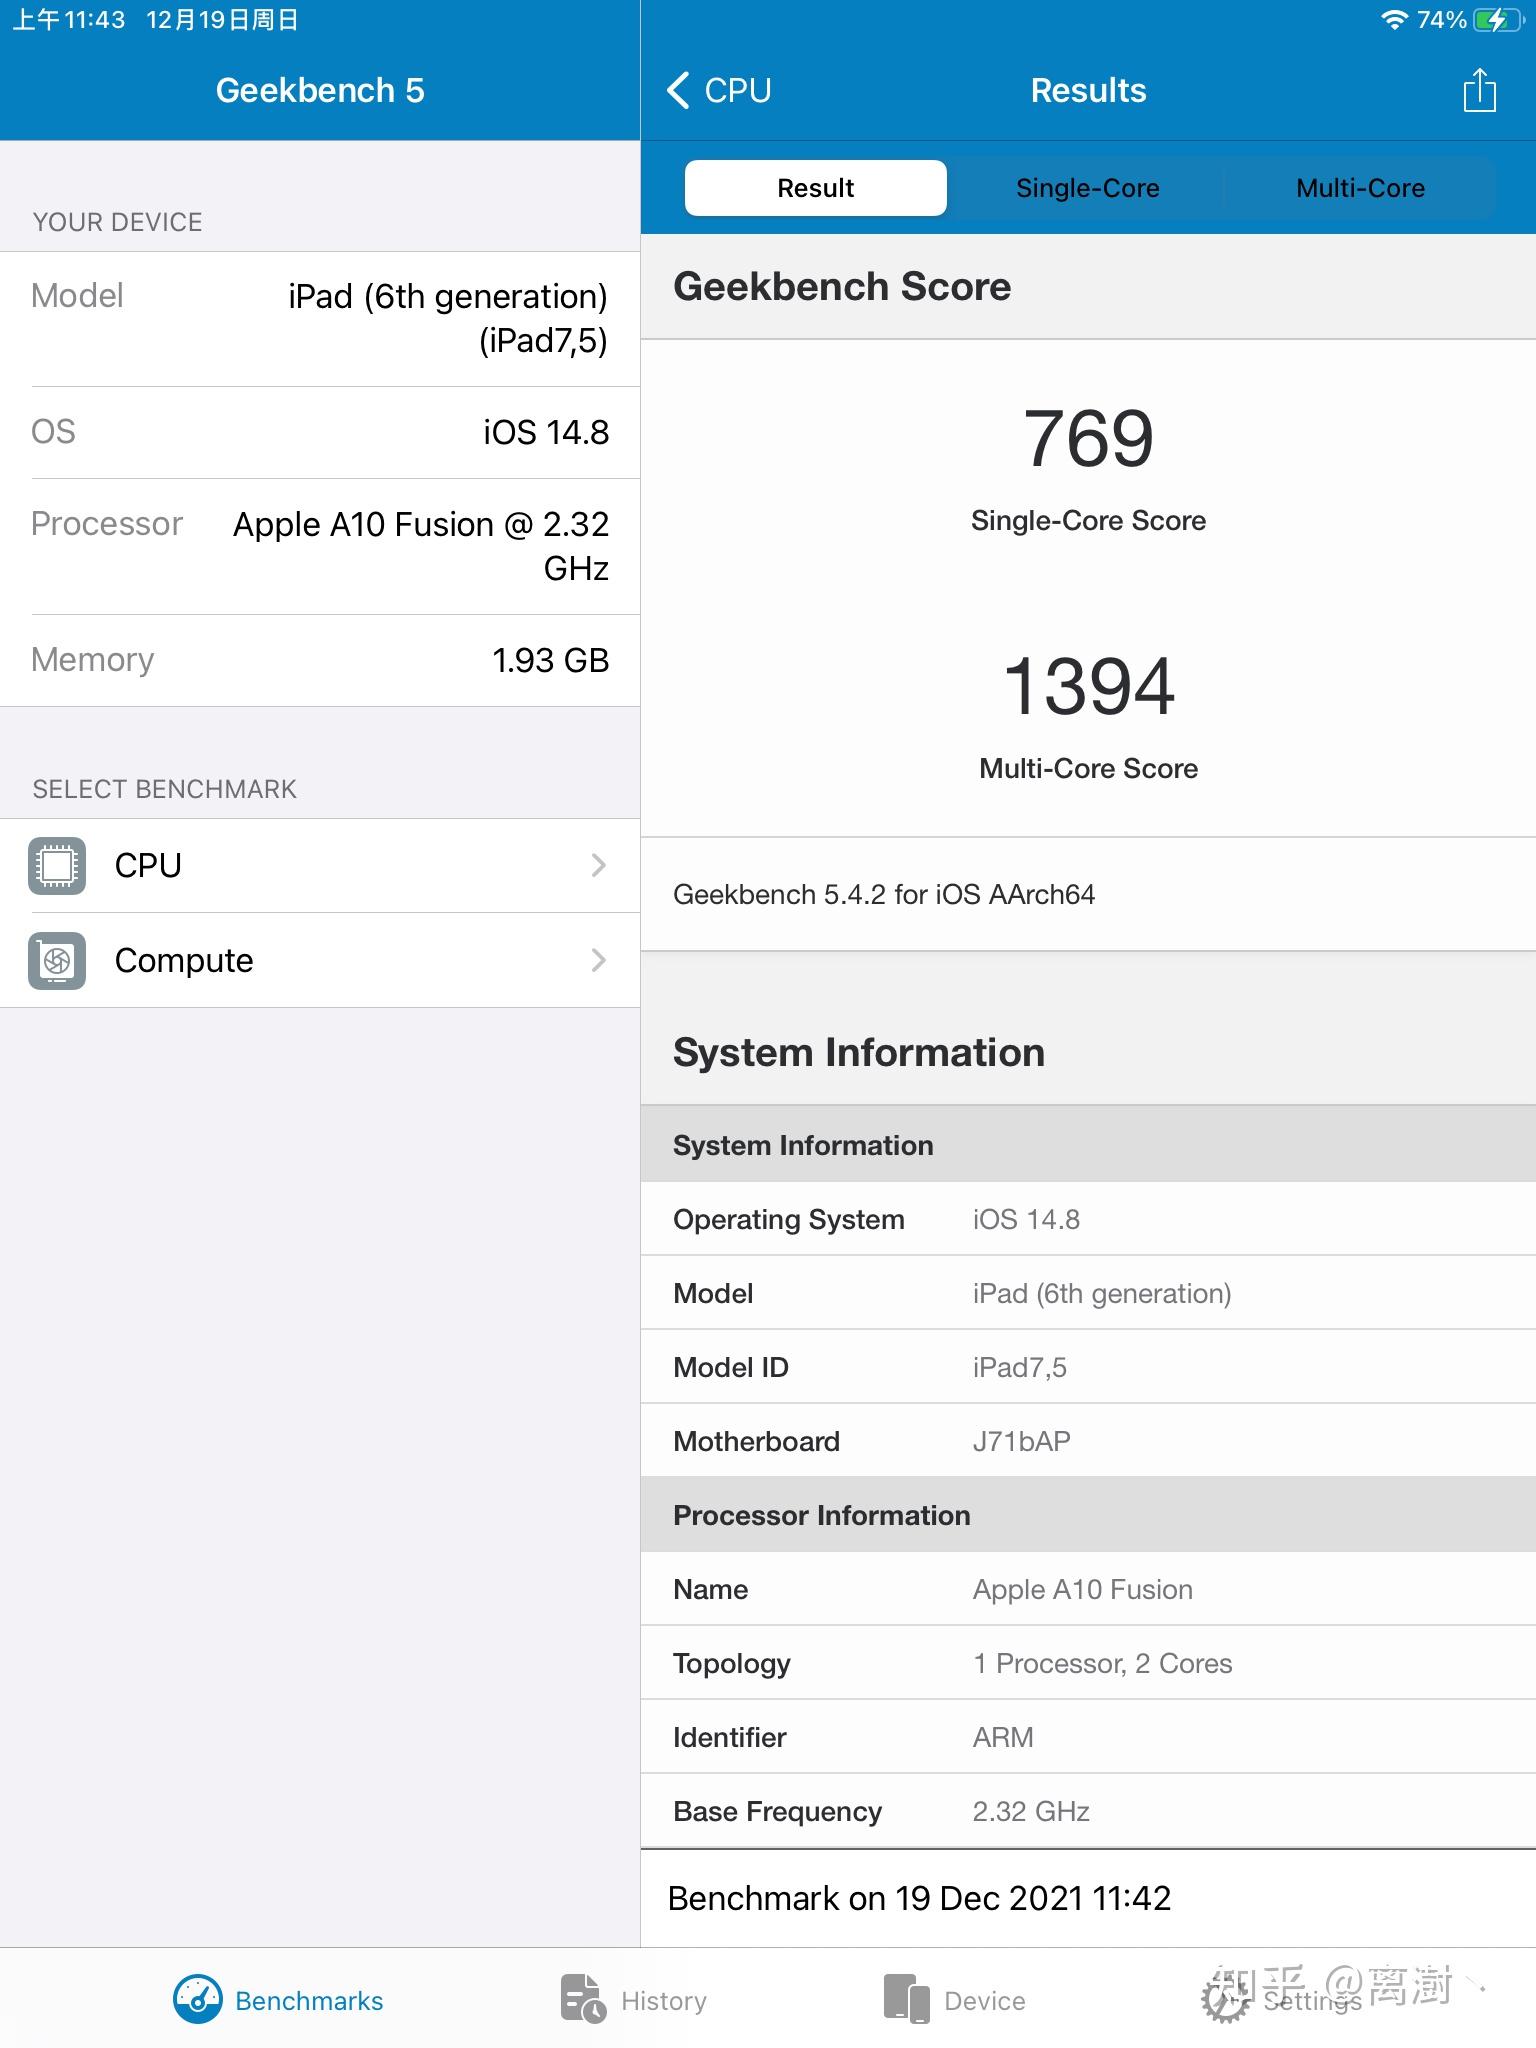The width and height of the screenshot is (1536, 2048).
Task: Tap the iPad (6th generation) model in device panel
Action: (448, 318)
